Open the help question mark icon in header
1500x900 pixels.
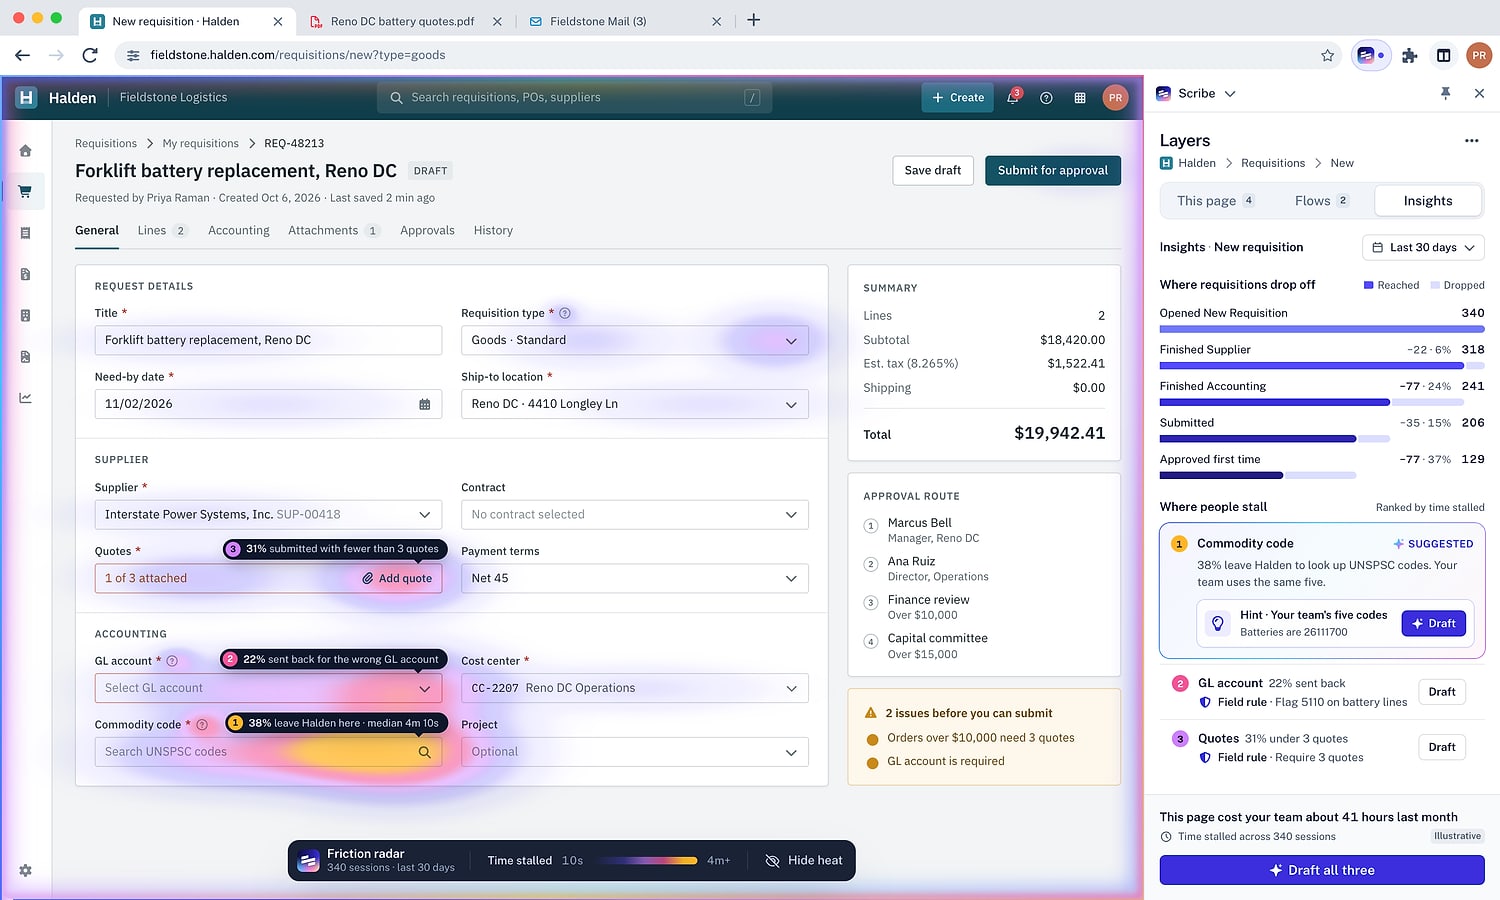coord(1046,98)
